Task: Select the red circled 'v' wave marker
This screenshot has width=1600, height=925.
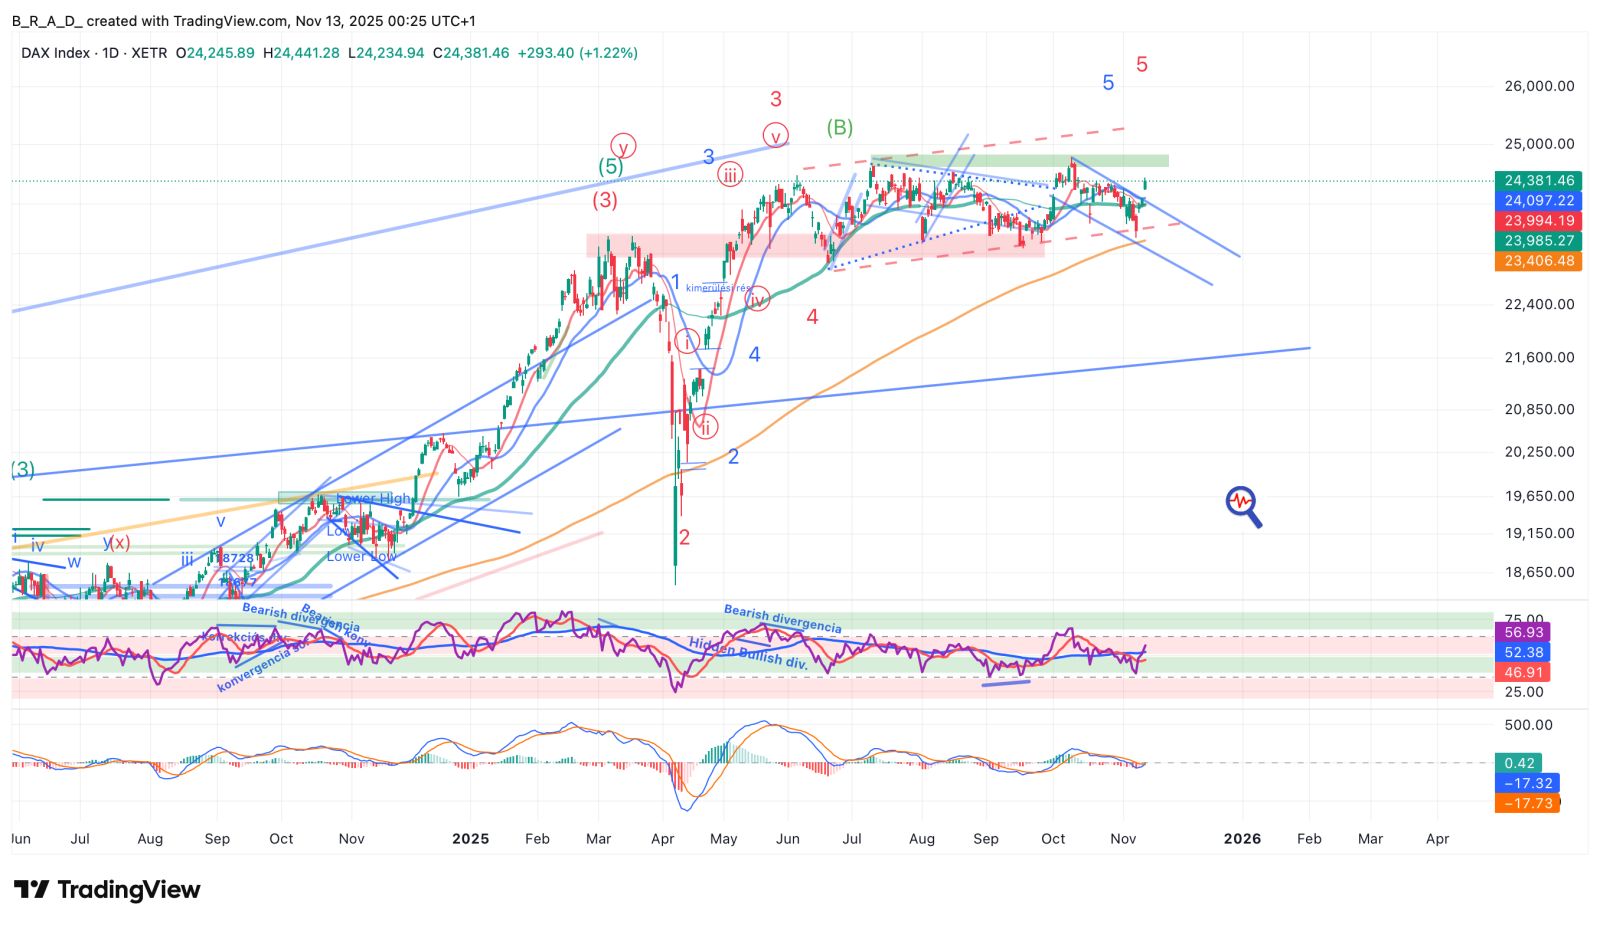Action: tap(775, 135)
